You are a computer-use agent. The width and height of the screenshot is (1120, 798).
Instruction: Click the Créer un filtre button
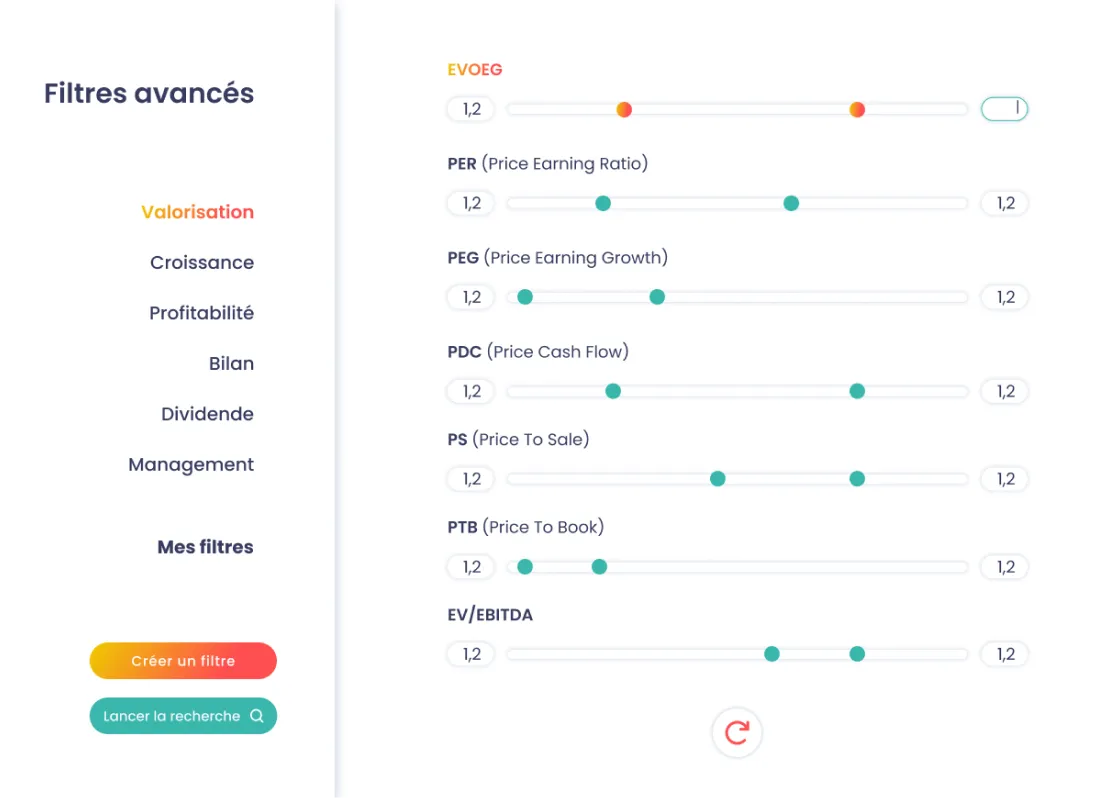(183, 661)
